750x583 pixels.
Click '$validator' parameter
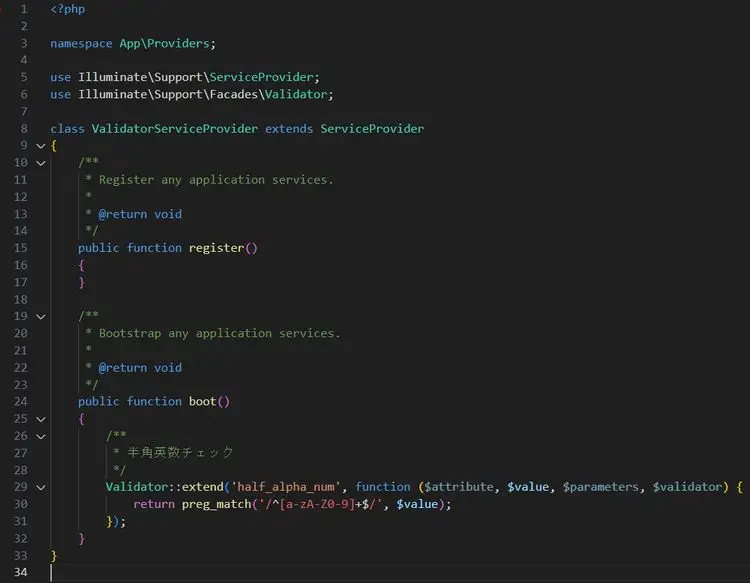(687, 487)
